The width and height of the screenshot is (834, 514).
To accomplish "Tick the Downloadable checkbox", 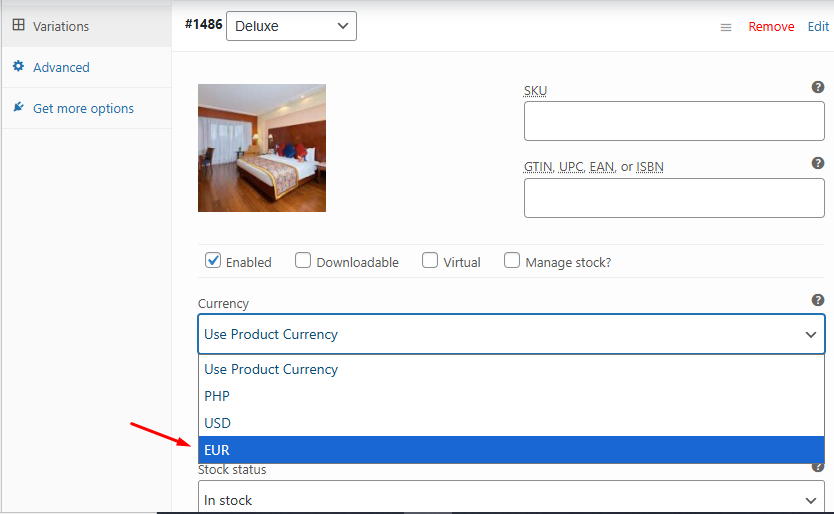I will click(x=303, y=261).
